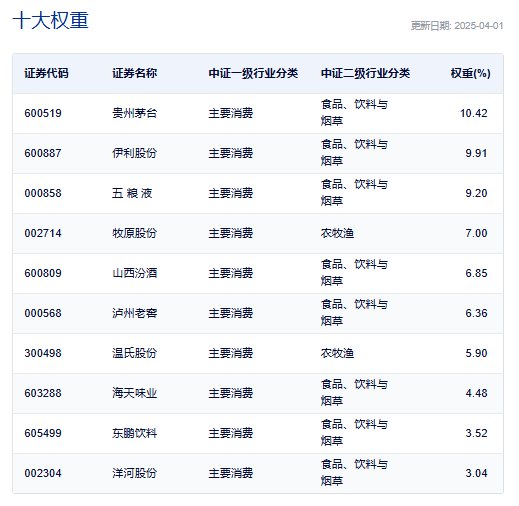Click 食品、饮料与烟草 in the 贵州茅台 row

pos(354,113)
